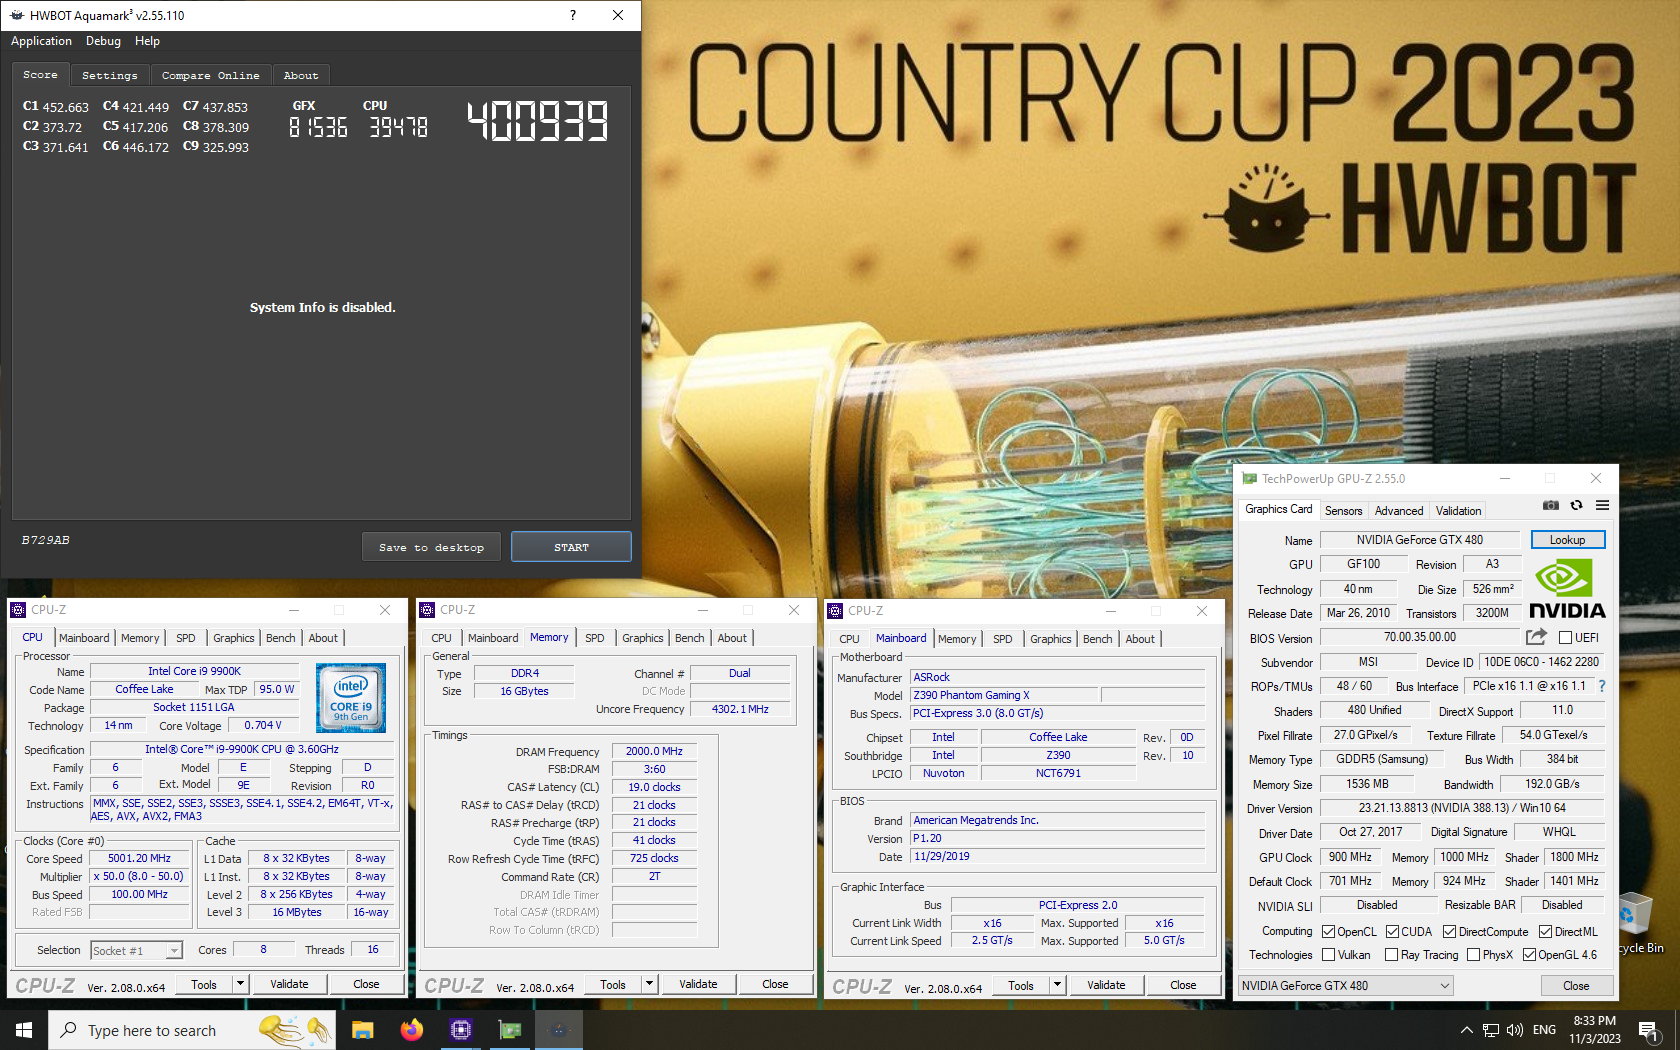Click the BIOS export share icon in GPU-Z

pyautogui.click(x=1536, y=637)
